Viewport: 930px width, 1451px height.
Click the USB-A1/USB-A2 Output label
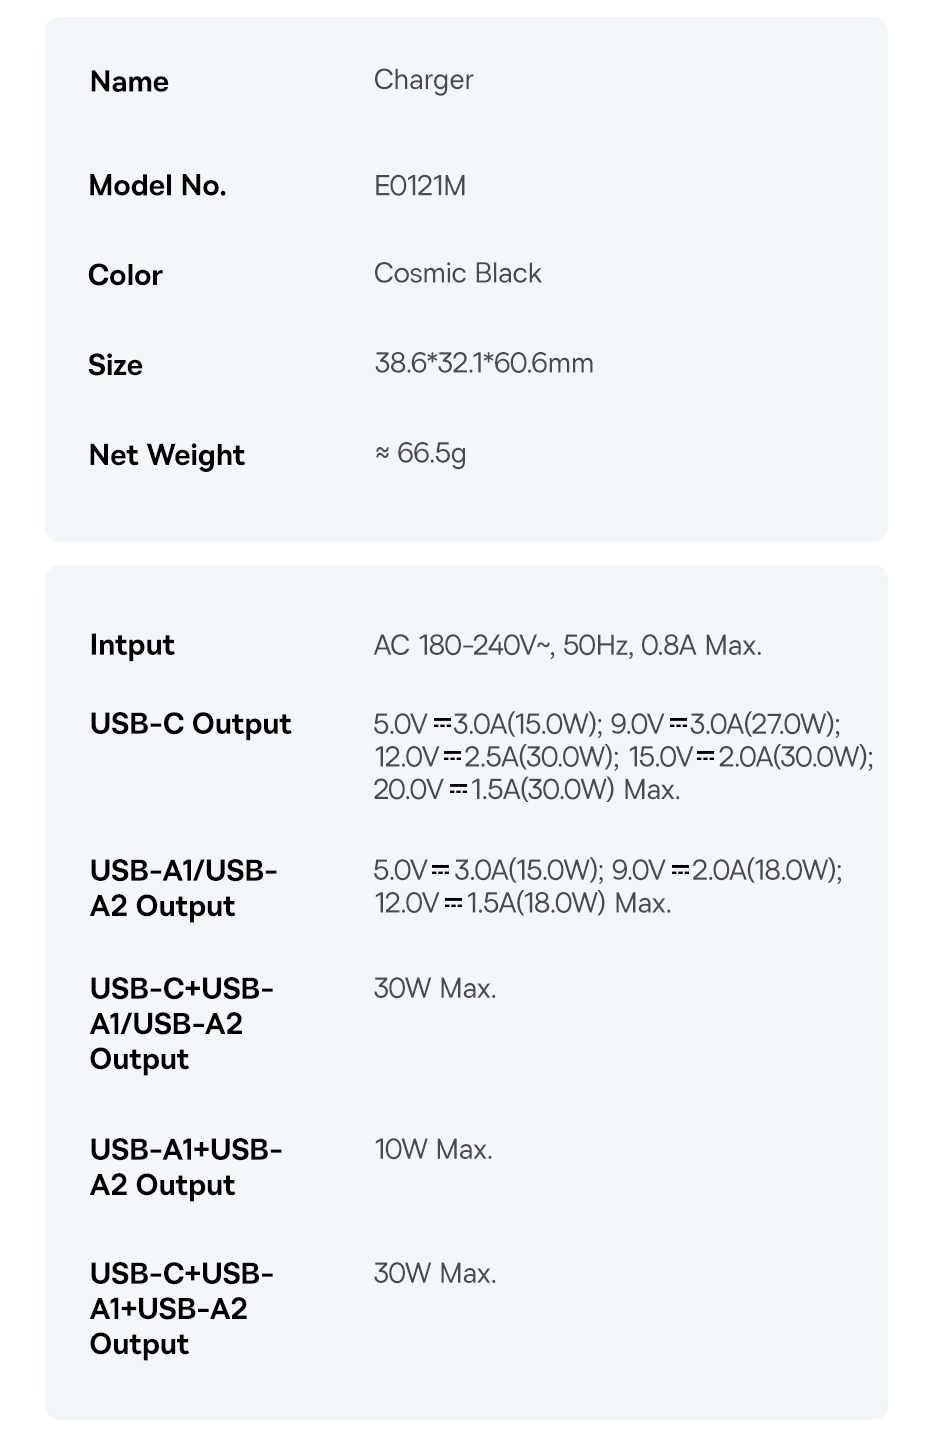pos(184,888)
